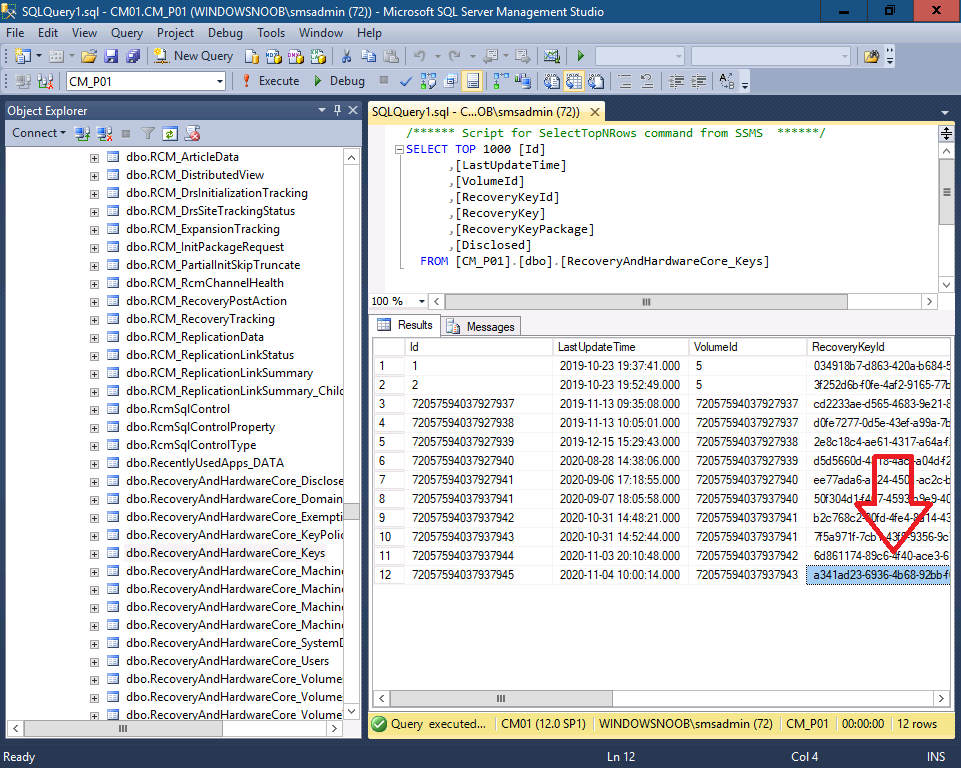Parse the query with the blue checkmark
Viewport: 961px width, 768px height.
[x=406, y=81]
